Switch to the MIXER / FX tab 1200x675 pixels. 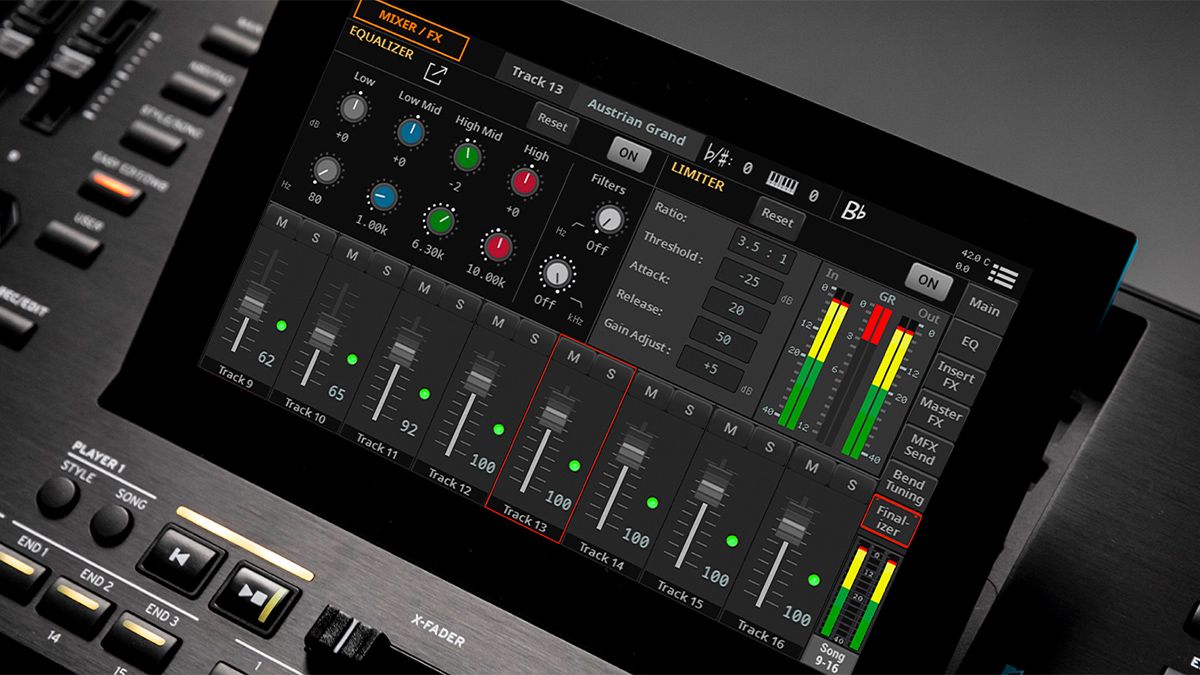(x=409, y=25)
